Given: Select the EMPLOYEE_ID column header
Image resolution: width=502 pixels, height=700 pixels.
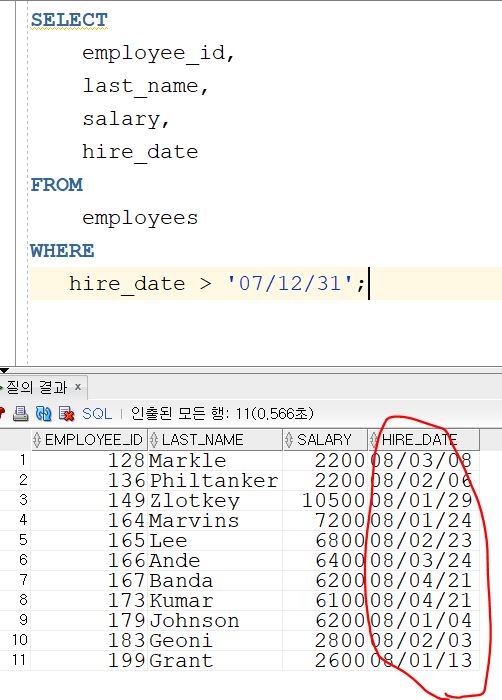Looking at the screenshot, I should [x=89, y=440].
